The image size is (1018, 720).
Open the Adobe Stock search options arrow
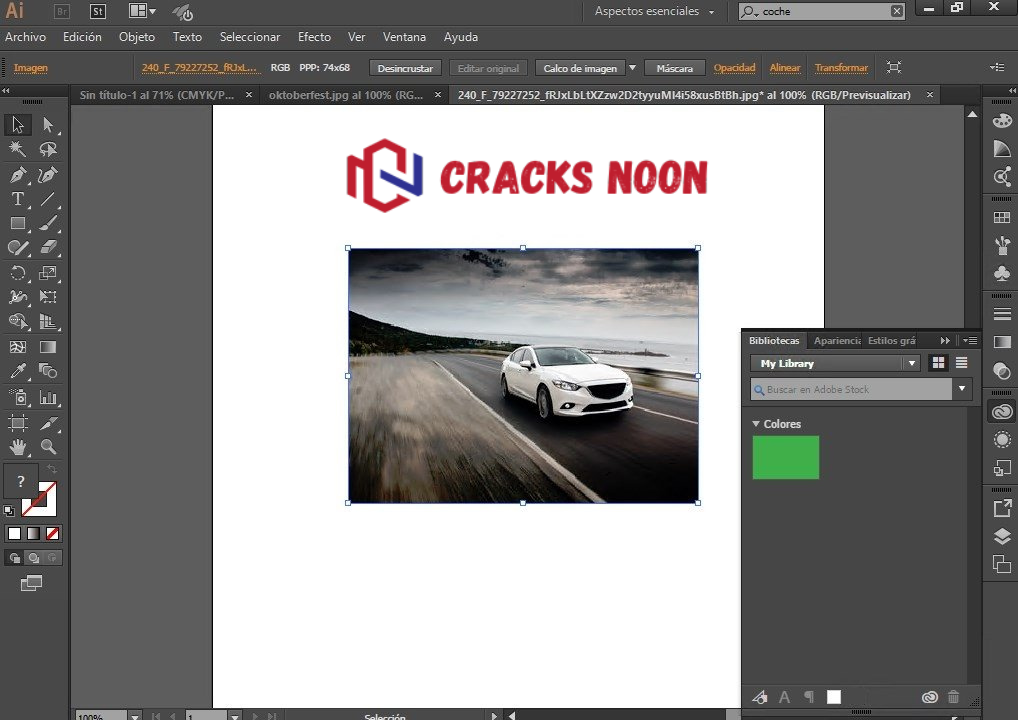coord(962,389)
